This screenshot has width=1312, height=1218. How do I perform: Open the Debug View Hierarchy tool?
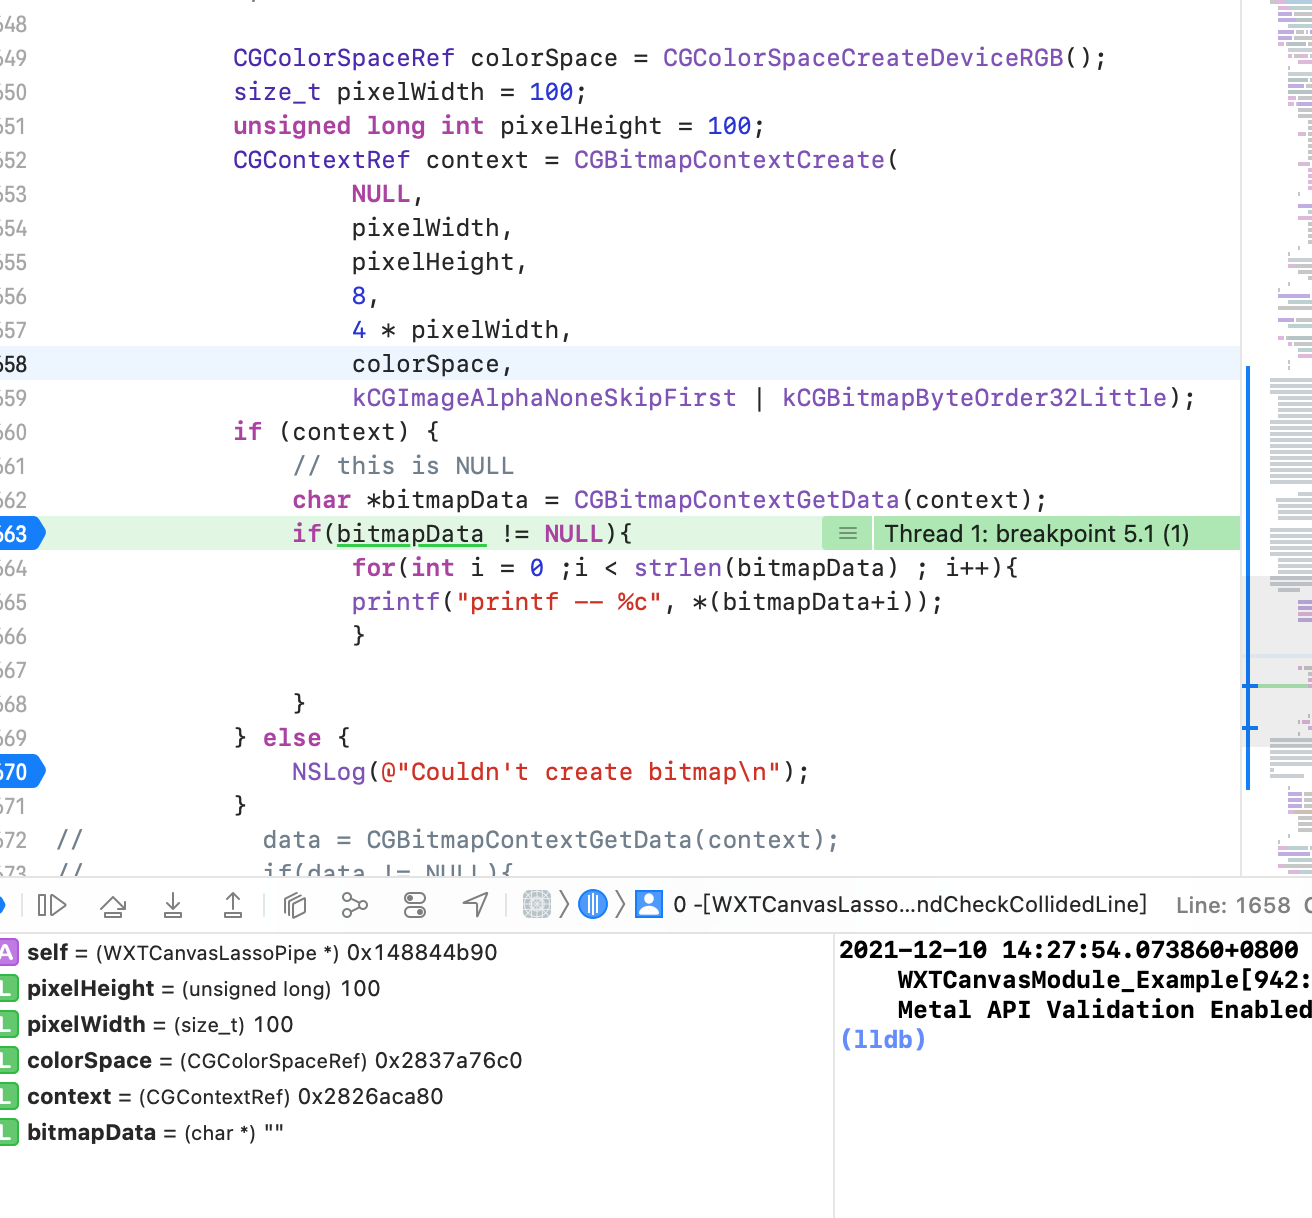point(295,905)
